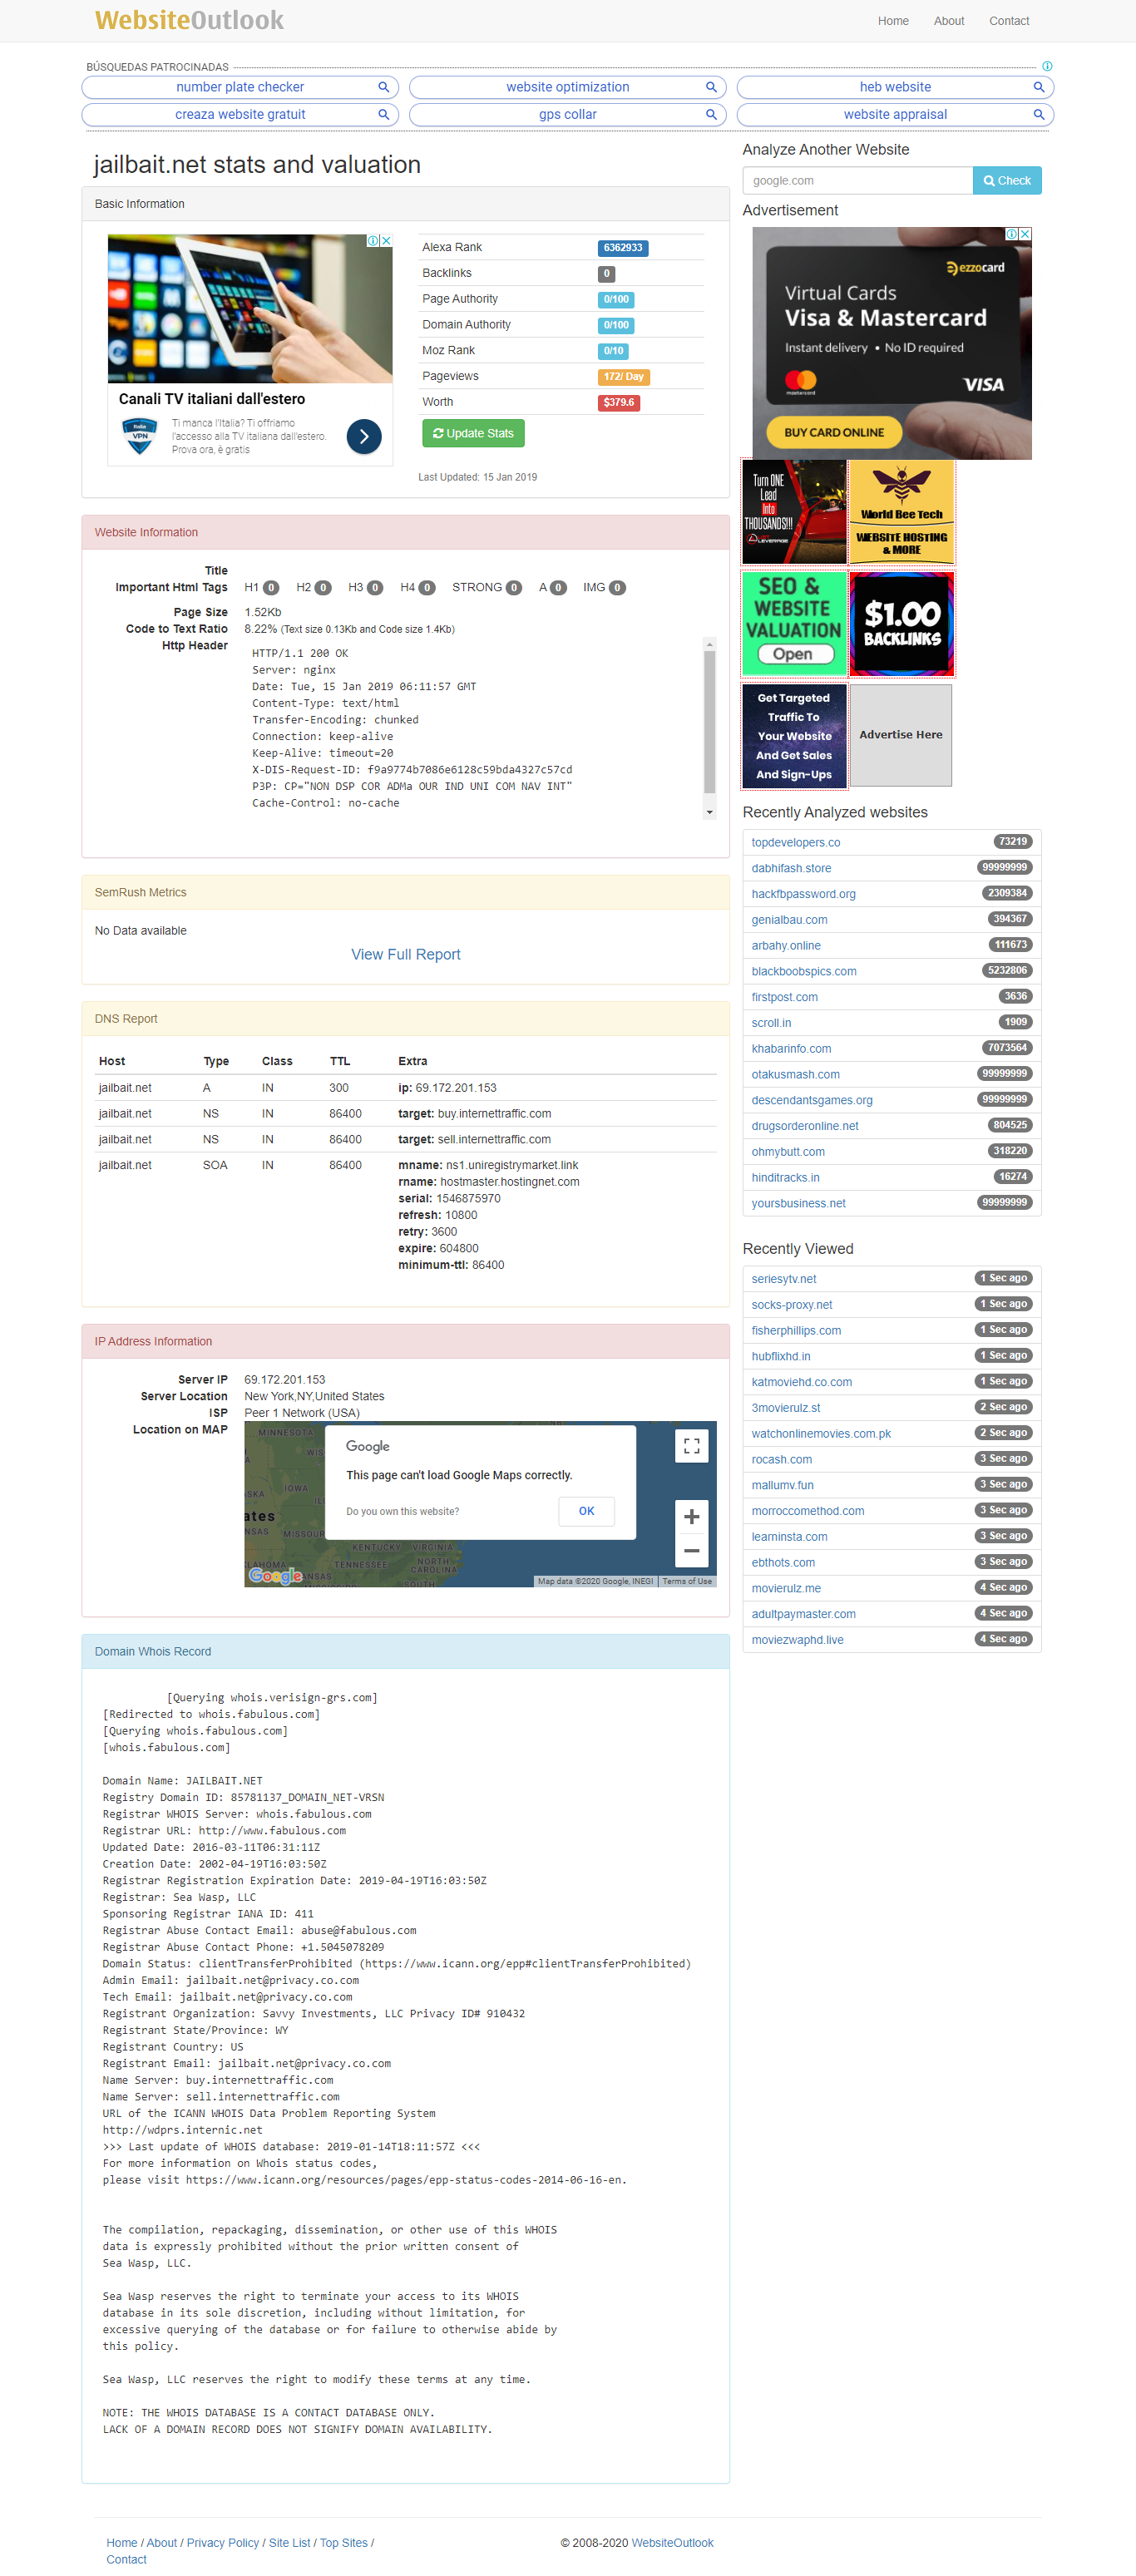Open khabarinfo.com link

(791, 1049)
